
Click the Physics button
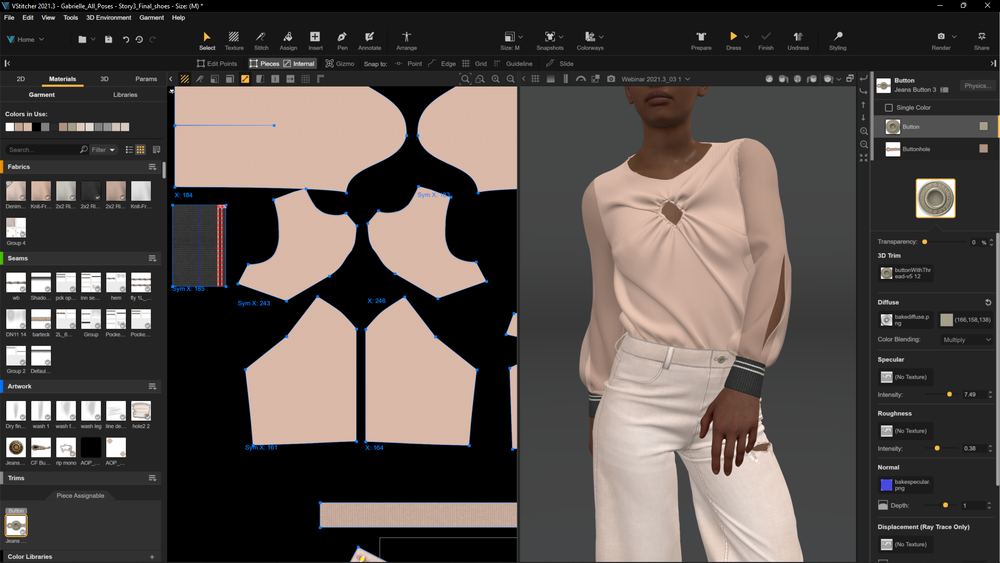point(977,86)
